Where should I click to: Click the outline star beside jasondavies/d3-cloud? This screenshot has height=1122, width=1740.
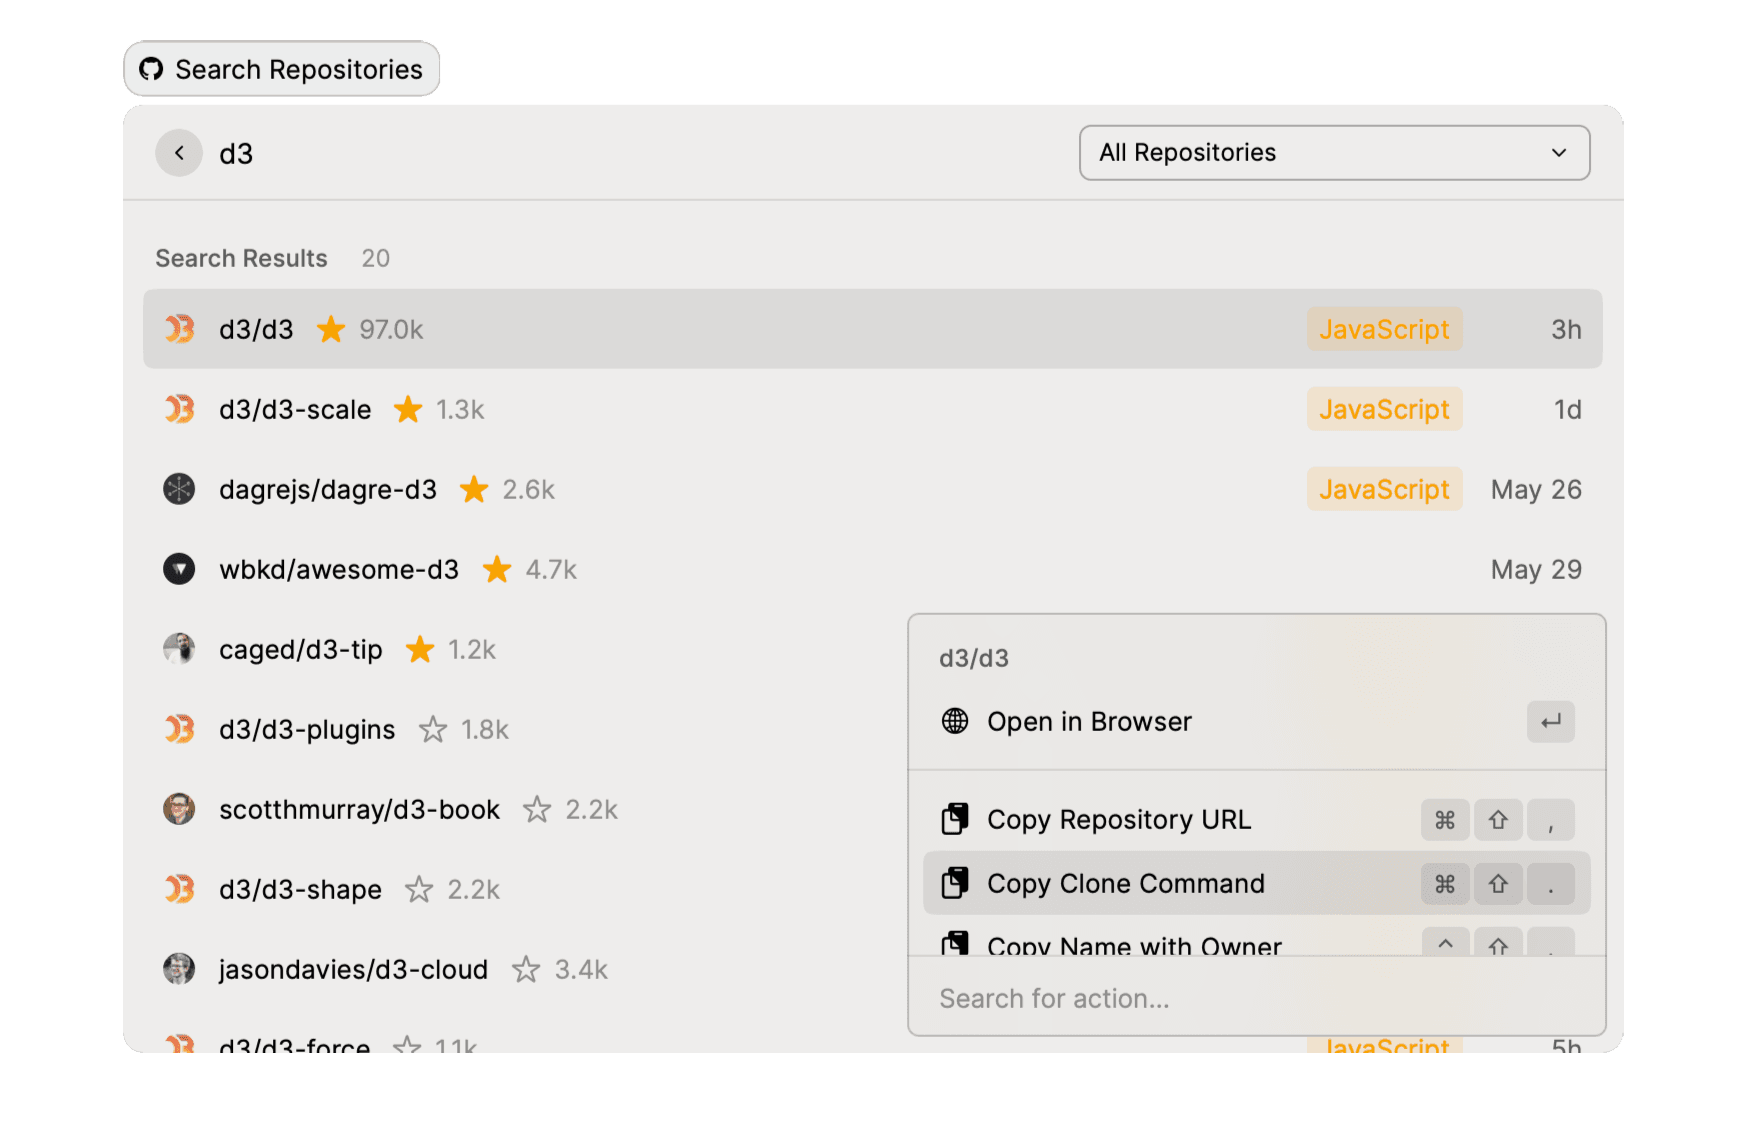tap(526, 969)
